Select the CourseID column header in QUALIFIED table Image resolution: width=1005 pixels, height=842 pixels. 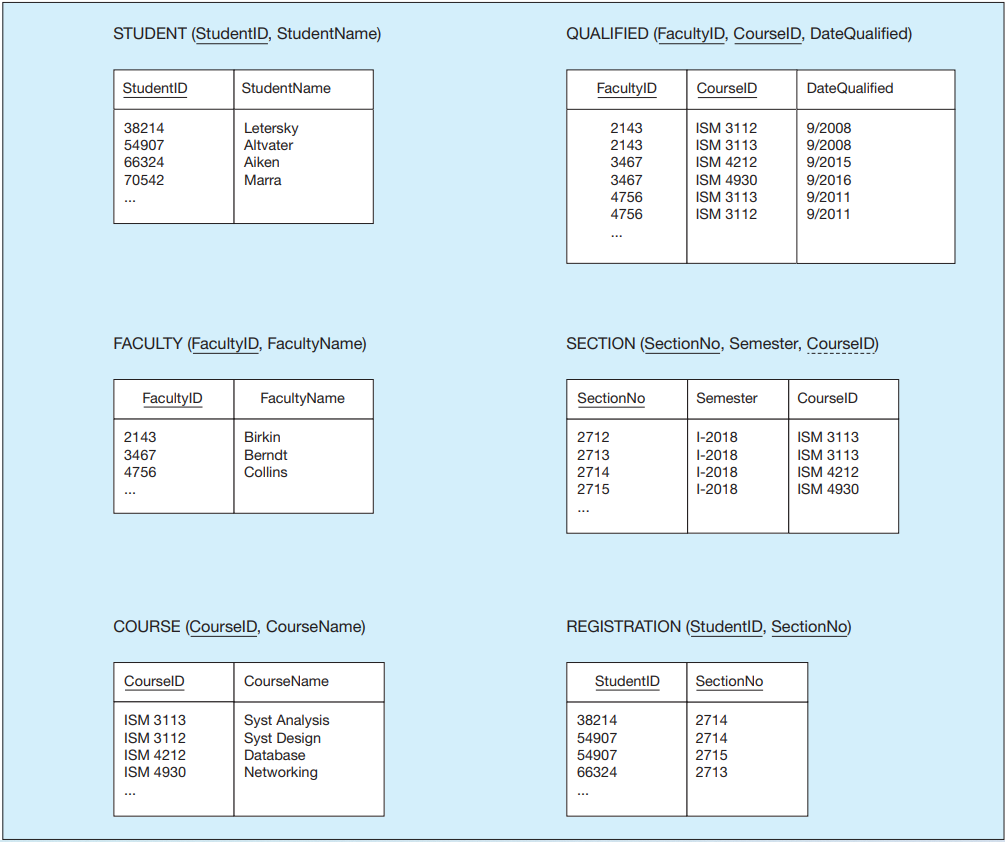[x=742, y=89]
